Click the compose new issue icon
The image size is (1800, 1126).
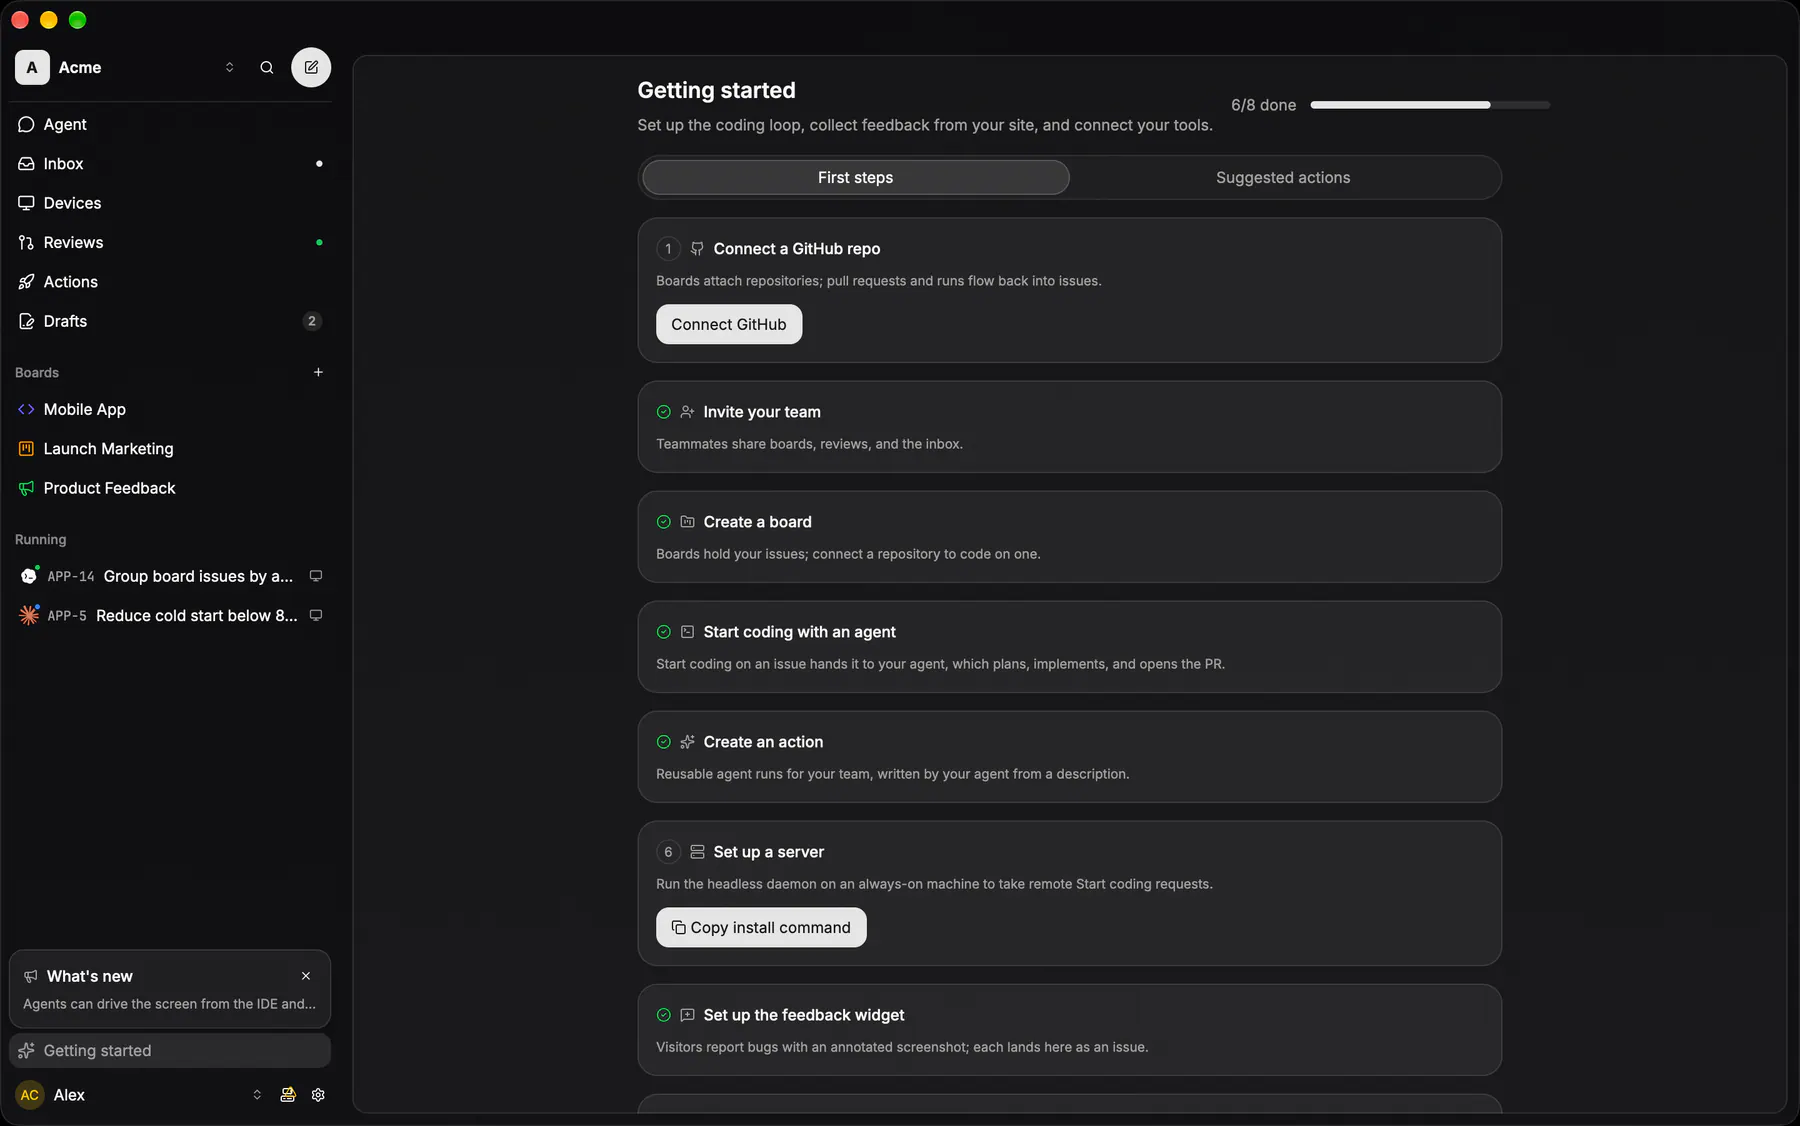click(x=311, y=67)
